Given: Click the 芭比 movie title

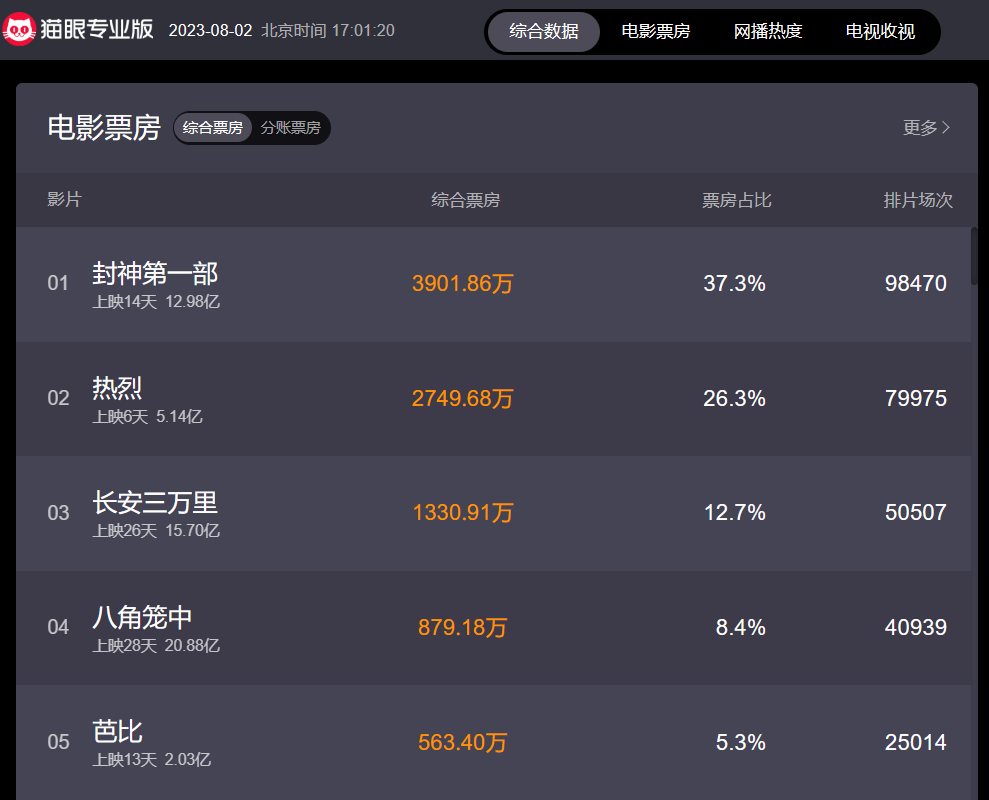Looking at the screenshot, I should [x=117, y=731].
